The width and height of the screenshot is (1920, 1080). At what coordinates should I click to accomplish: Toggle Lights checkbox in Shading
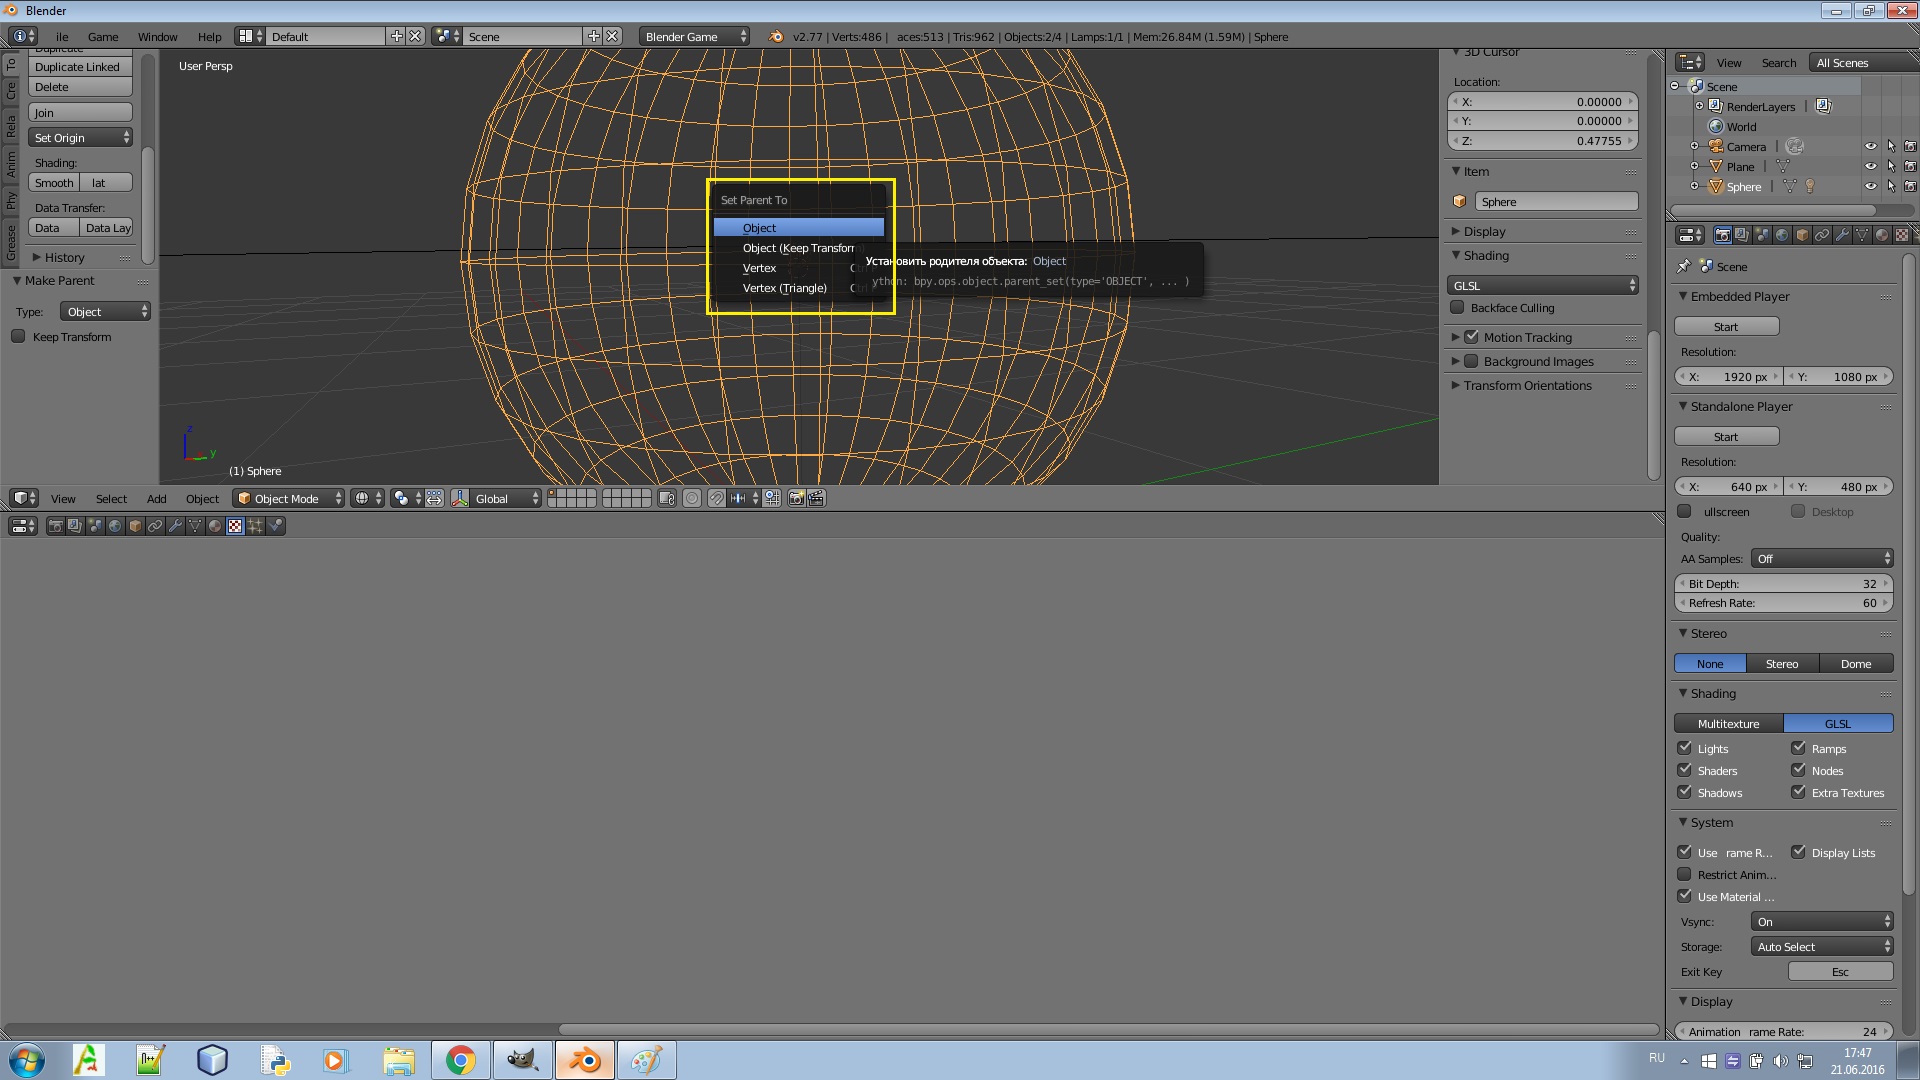pyautogui.click(x=1685, y=748)
